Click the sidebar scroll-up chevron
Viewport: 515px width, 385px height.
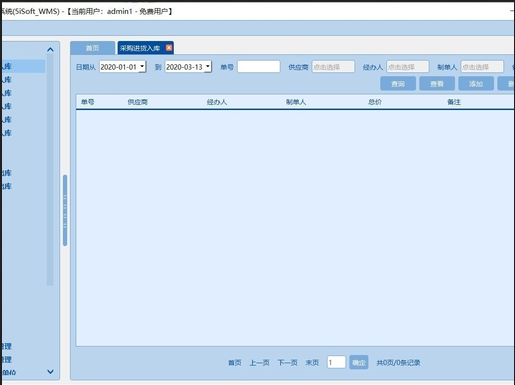[x=50, y=50]
